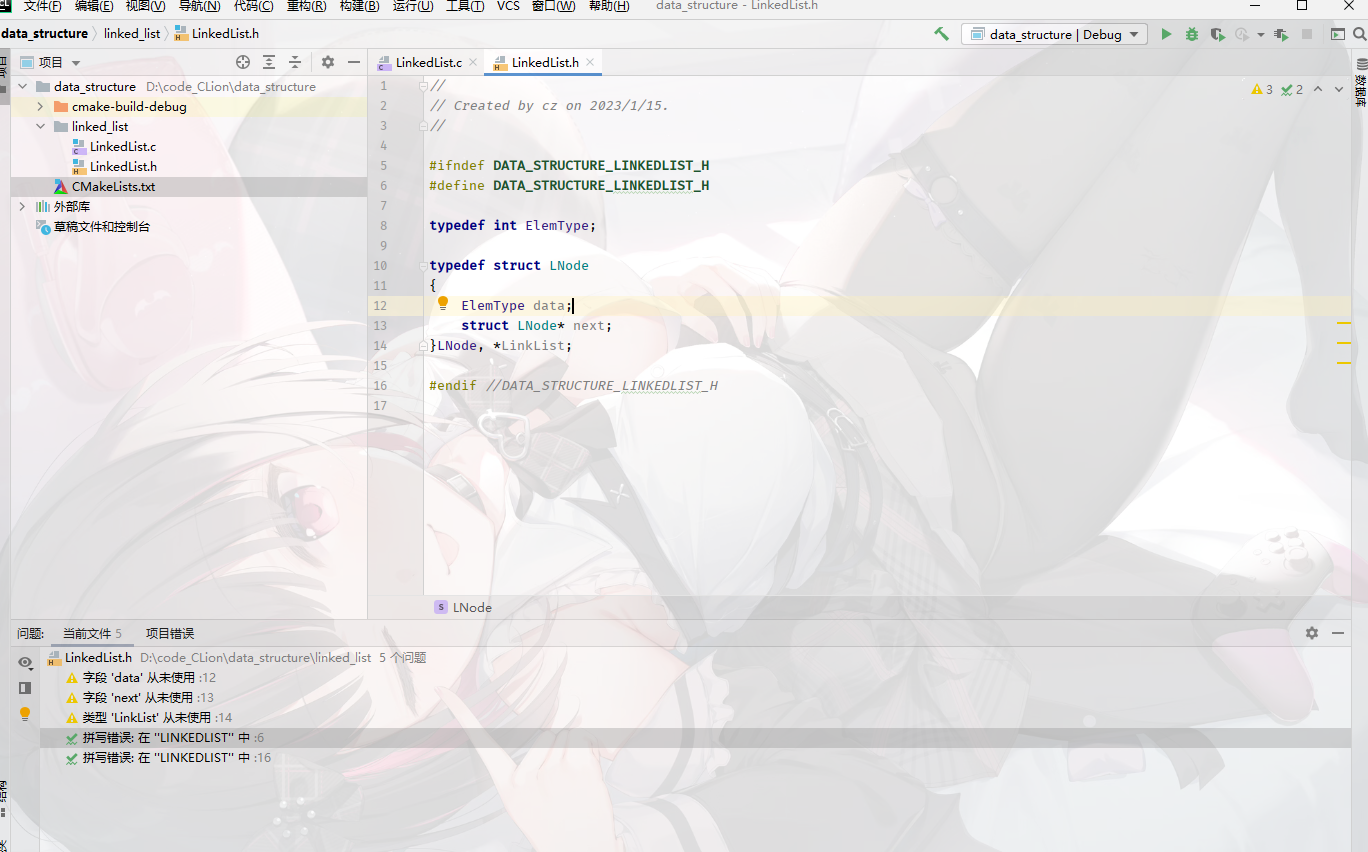This screenshot has width=1368, height=852.
Task: Click the grey stop button
Action: (x=1307, y=34)
